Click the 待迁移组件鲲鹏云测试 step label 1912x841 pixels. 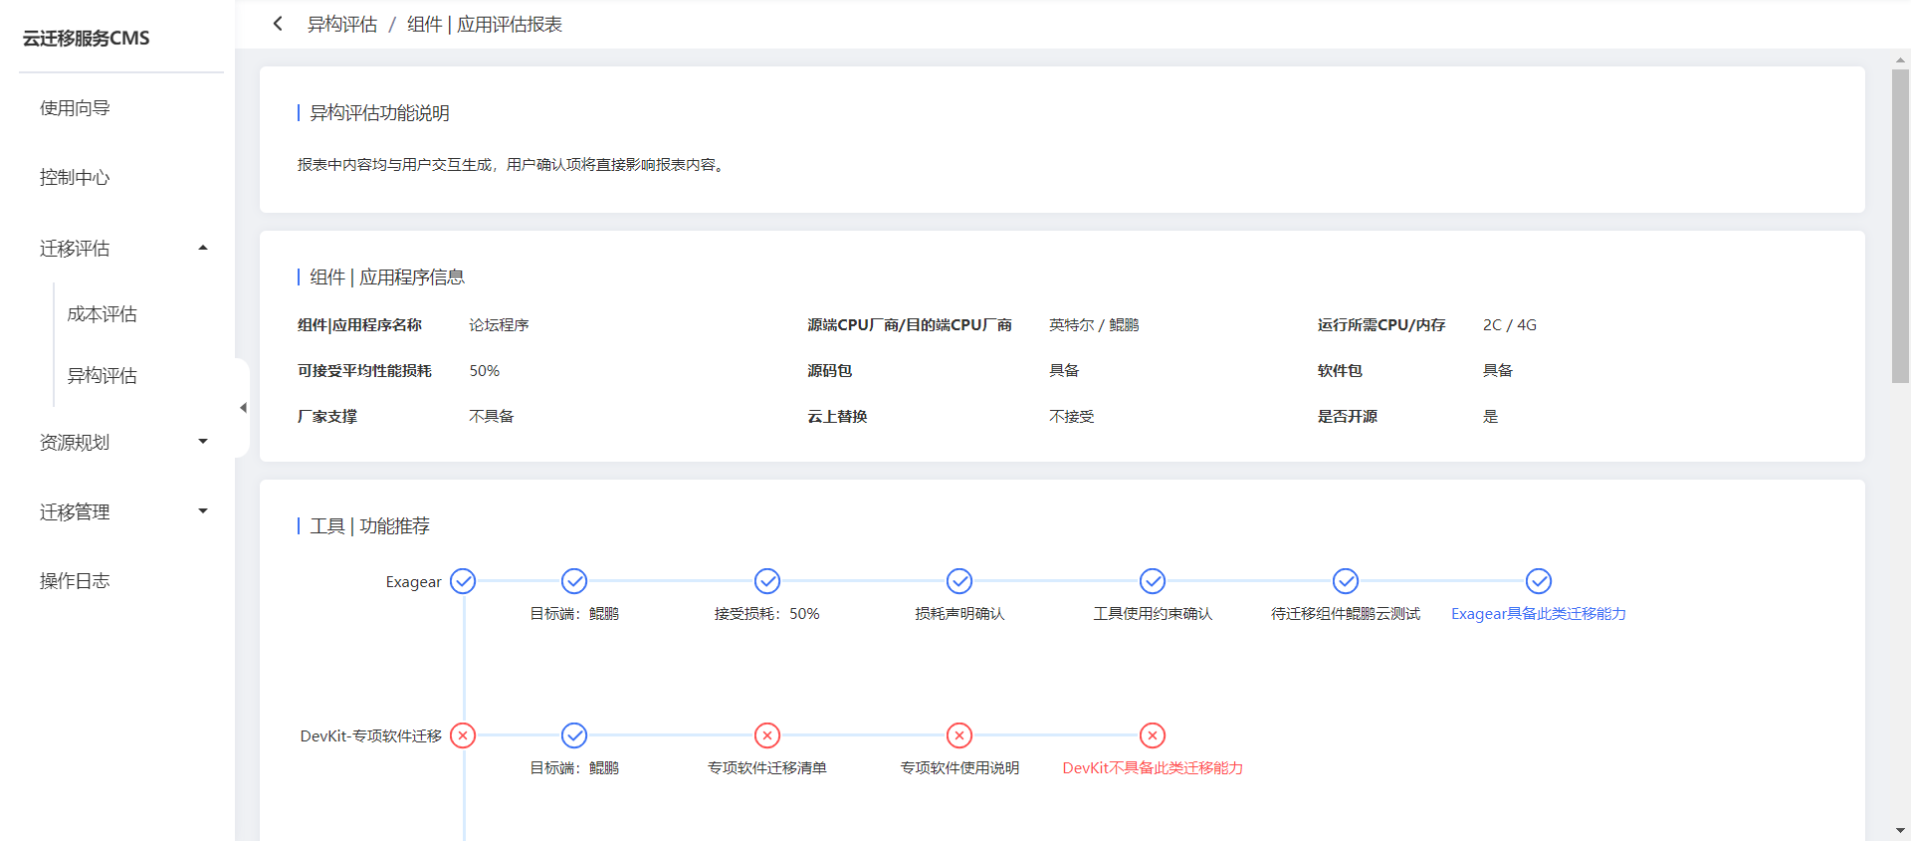pyautogui.click(x=1345, y=614)
